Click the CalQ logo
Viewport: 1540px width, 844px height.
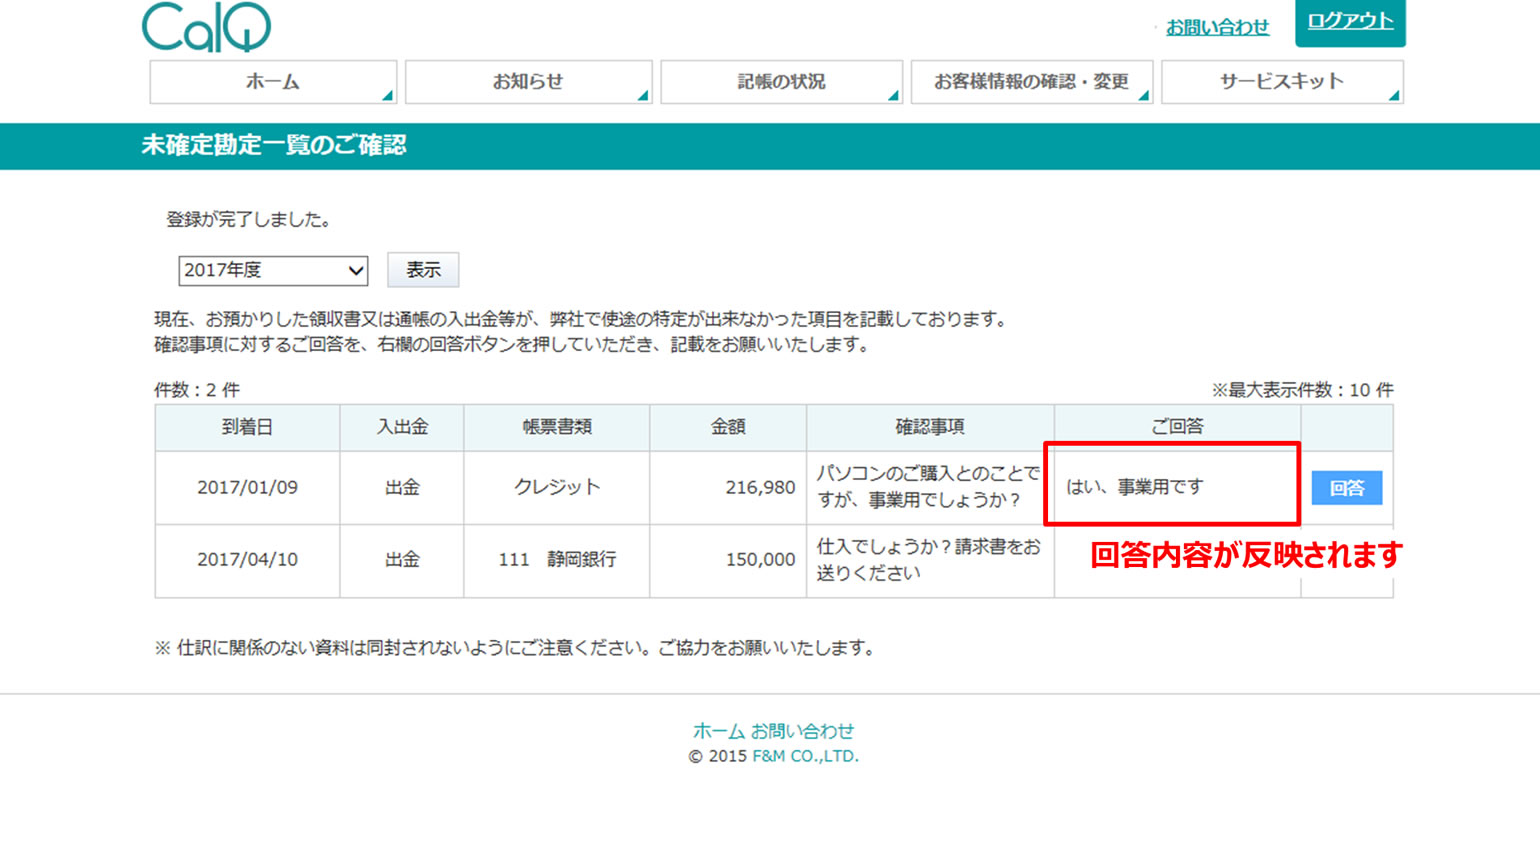pyautogui.click(x=206, y=26)
